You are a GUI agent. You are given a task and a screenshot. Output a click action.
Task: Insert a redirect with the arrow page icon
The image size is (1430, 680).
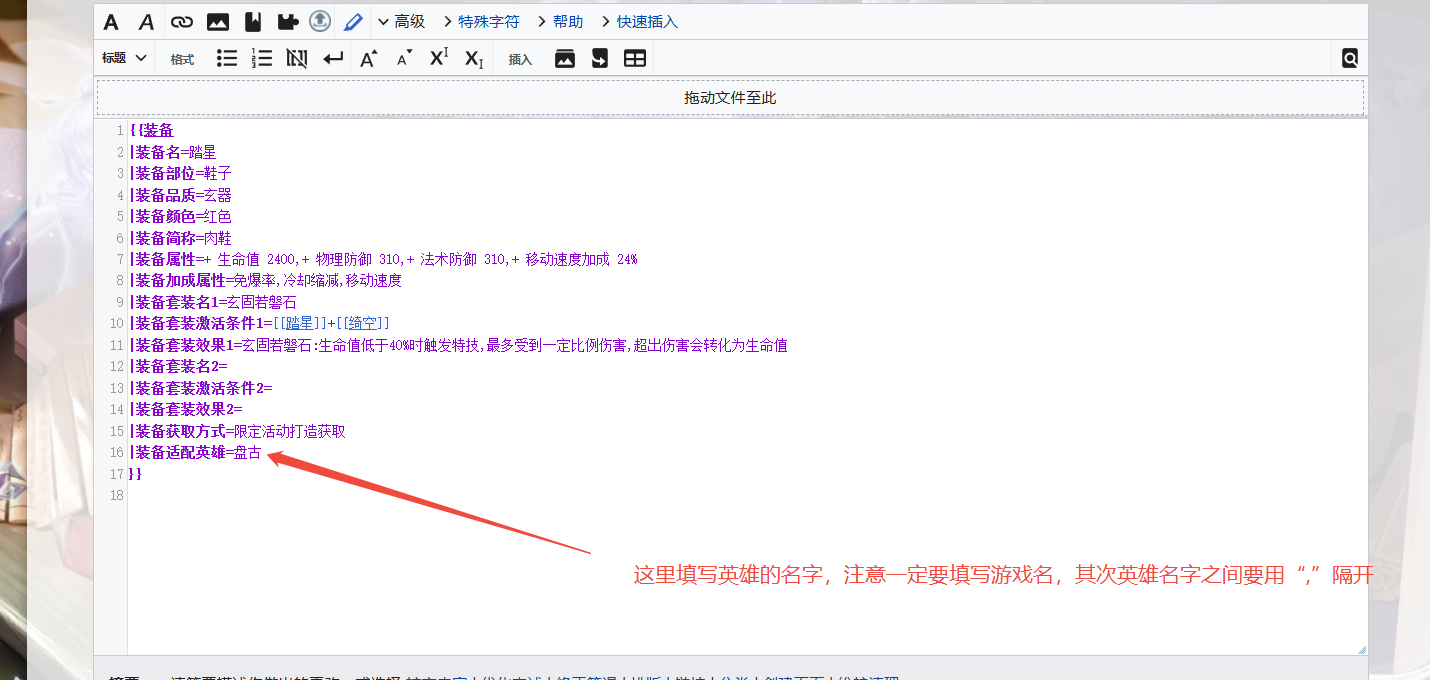pyautogui.click(x=599, y=58)
